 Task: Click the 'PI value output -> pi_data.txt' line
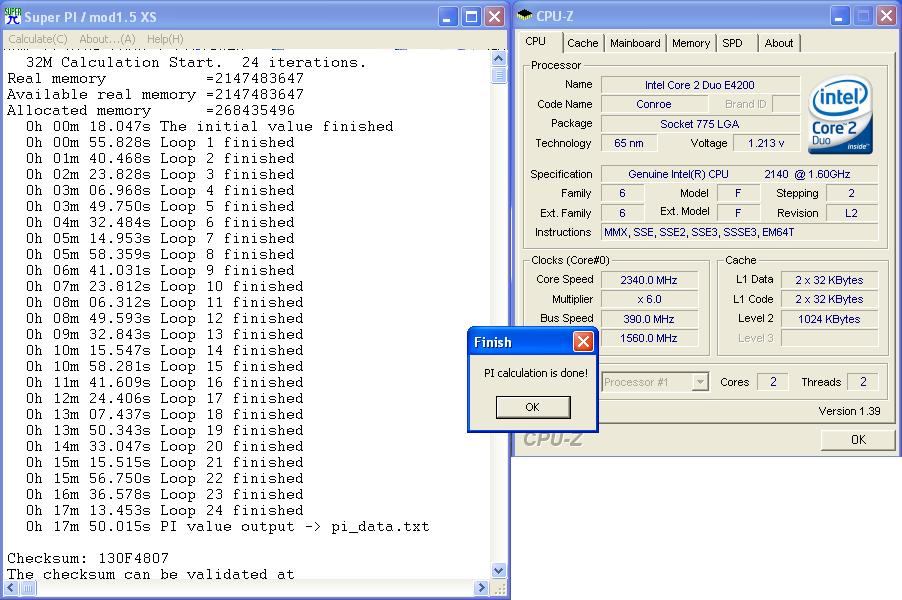click(x=228, y=527)
